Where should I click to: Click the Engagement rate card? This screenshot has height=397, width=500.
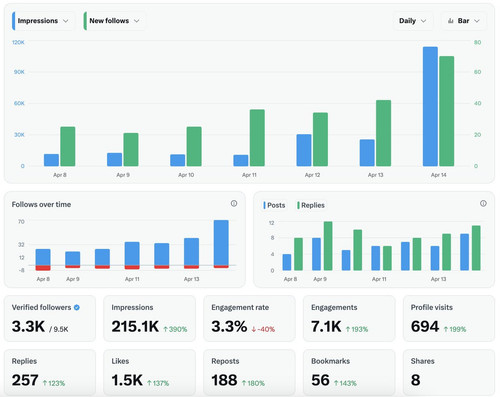point(249,318)
